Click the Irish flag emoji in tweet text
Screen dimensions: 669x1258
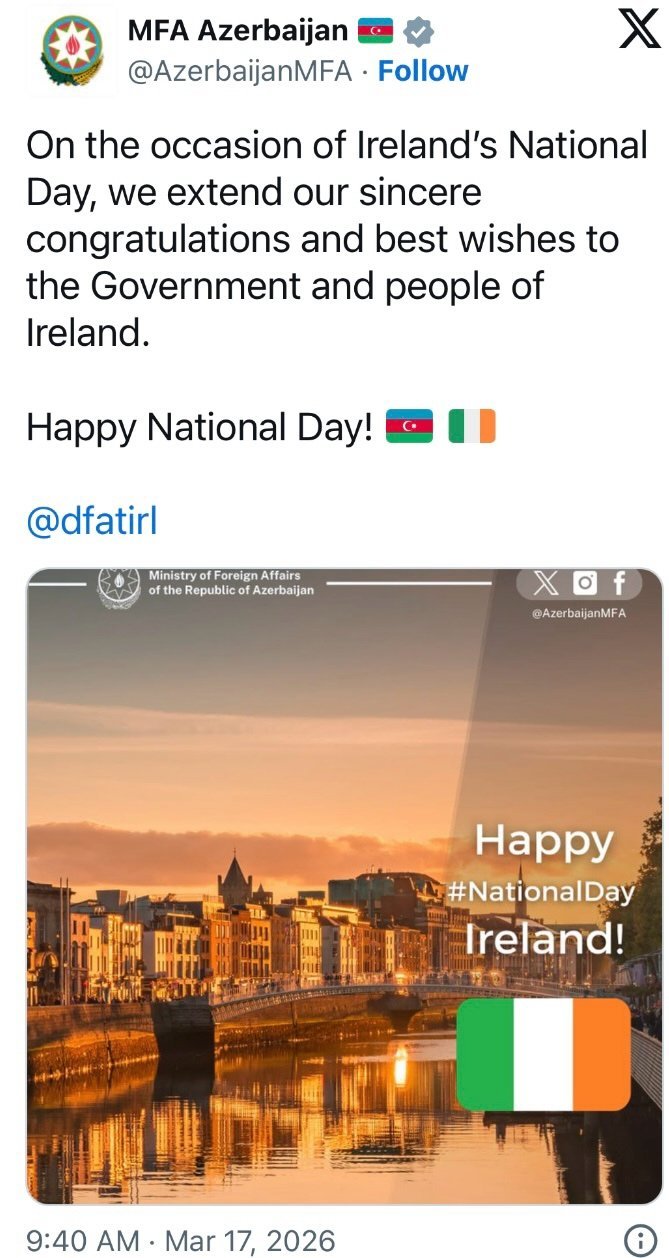click(472, 427)
